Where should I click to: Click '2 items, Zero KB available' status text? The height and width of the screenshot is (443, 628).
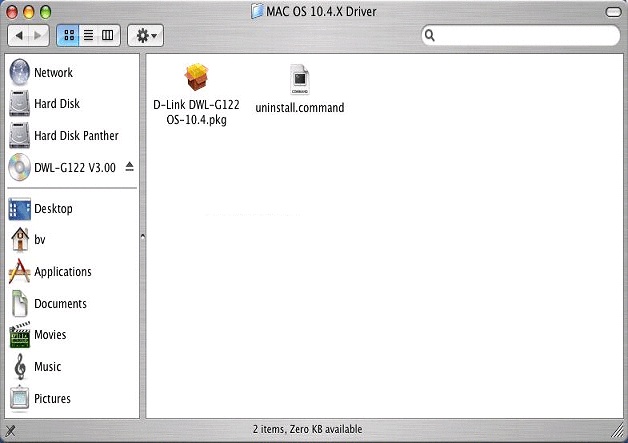(x=307, y=429)
